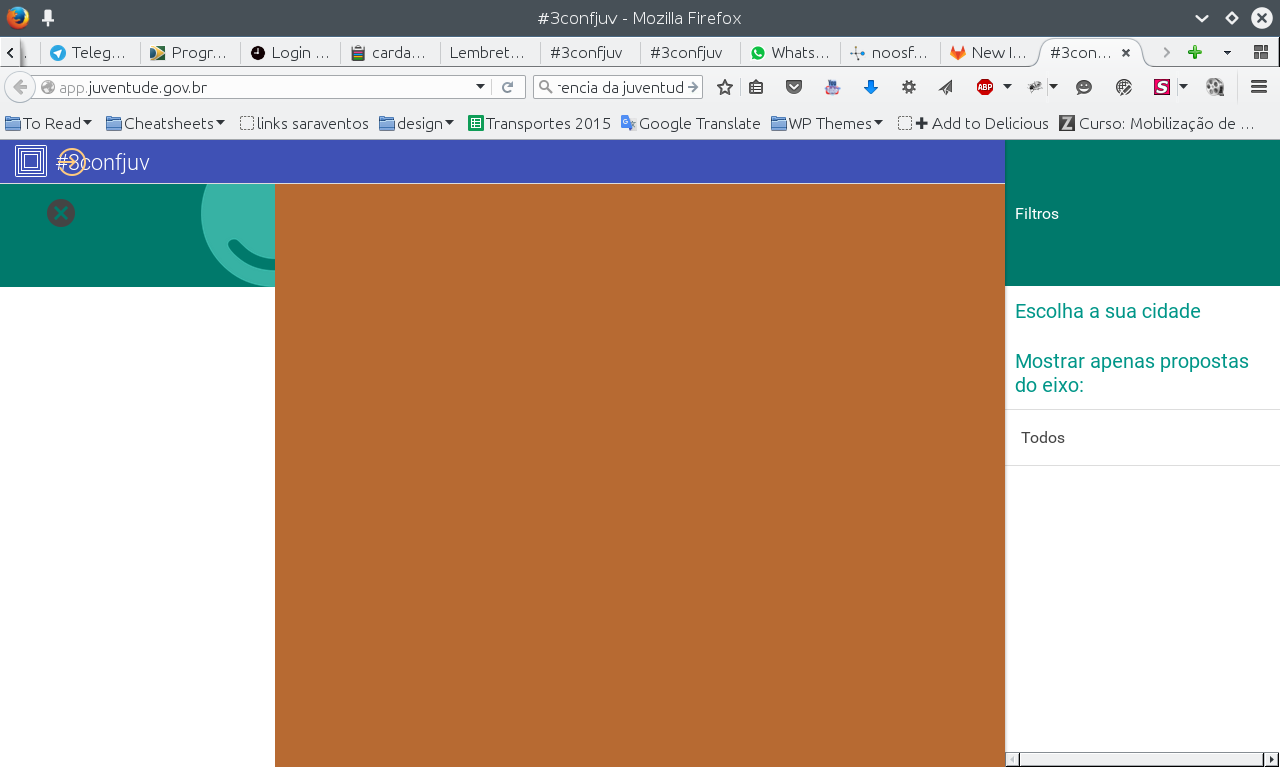Click the Filtros panel heading
The height and width of the screenshot is (767, 1280).
point(1036,214)
